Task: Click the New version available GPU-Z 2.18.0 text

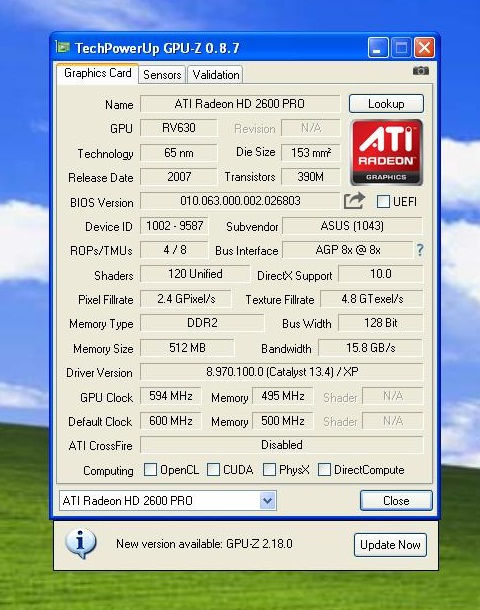Action: click(204, 544)
